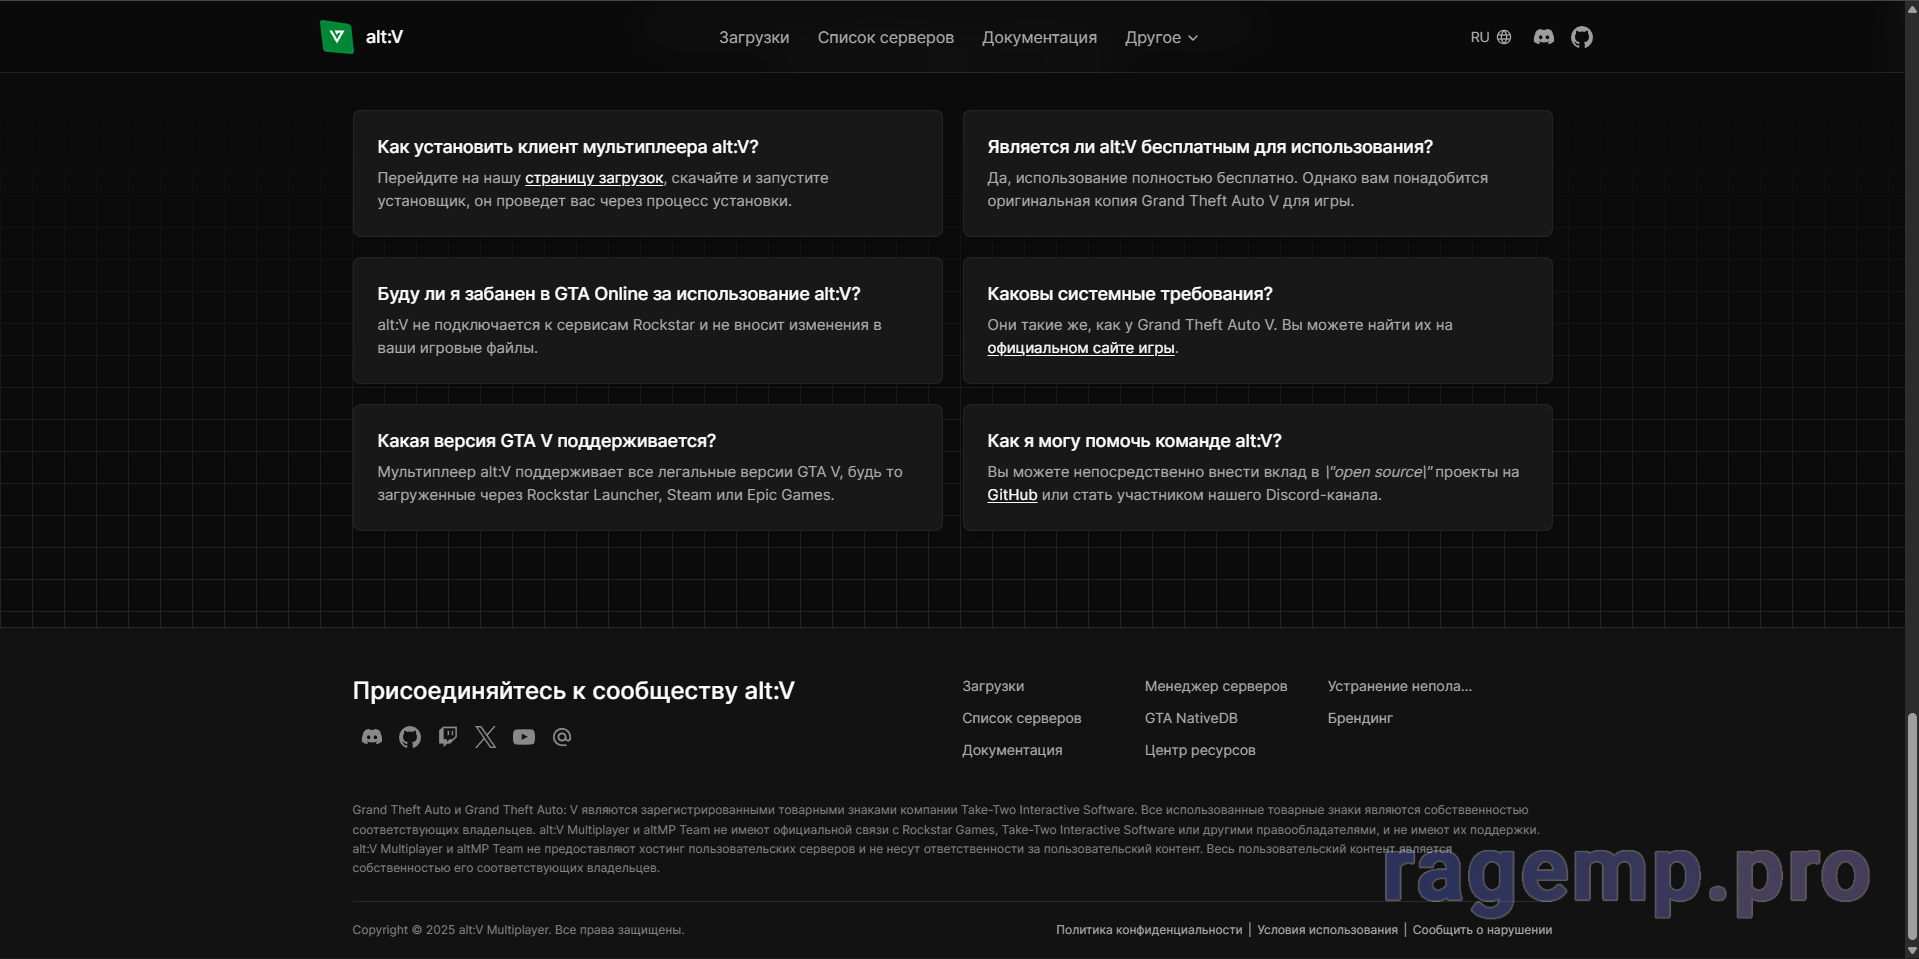Open официальном сайте игры link
The height and width of the screenshot is (959, 1919).
pyautogui.click(x=1080, y=348)
